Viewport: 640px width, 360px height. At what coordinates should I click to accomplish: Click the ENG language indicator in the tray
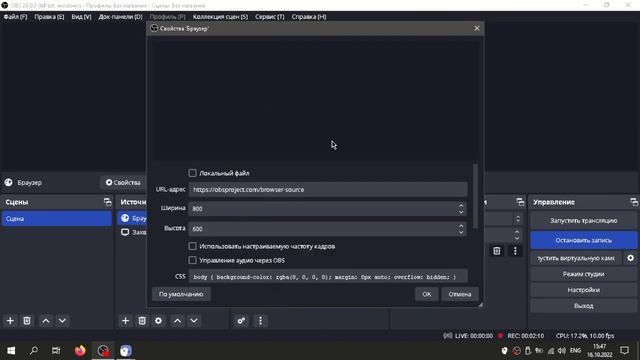[575, 351]
